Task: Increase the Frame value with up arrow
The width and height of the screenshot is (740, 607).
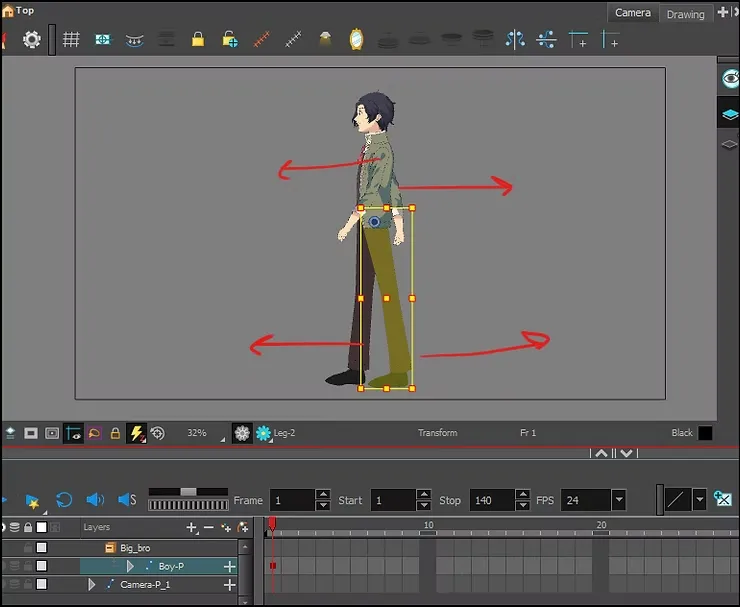Action: [x=323, y=495]
